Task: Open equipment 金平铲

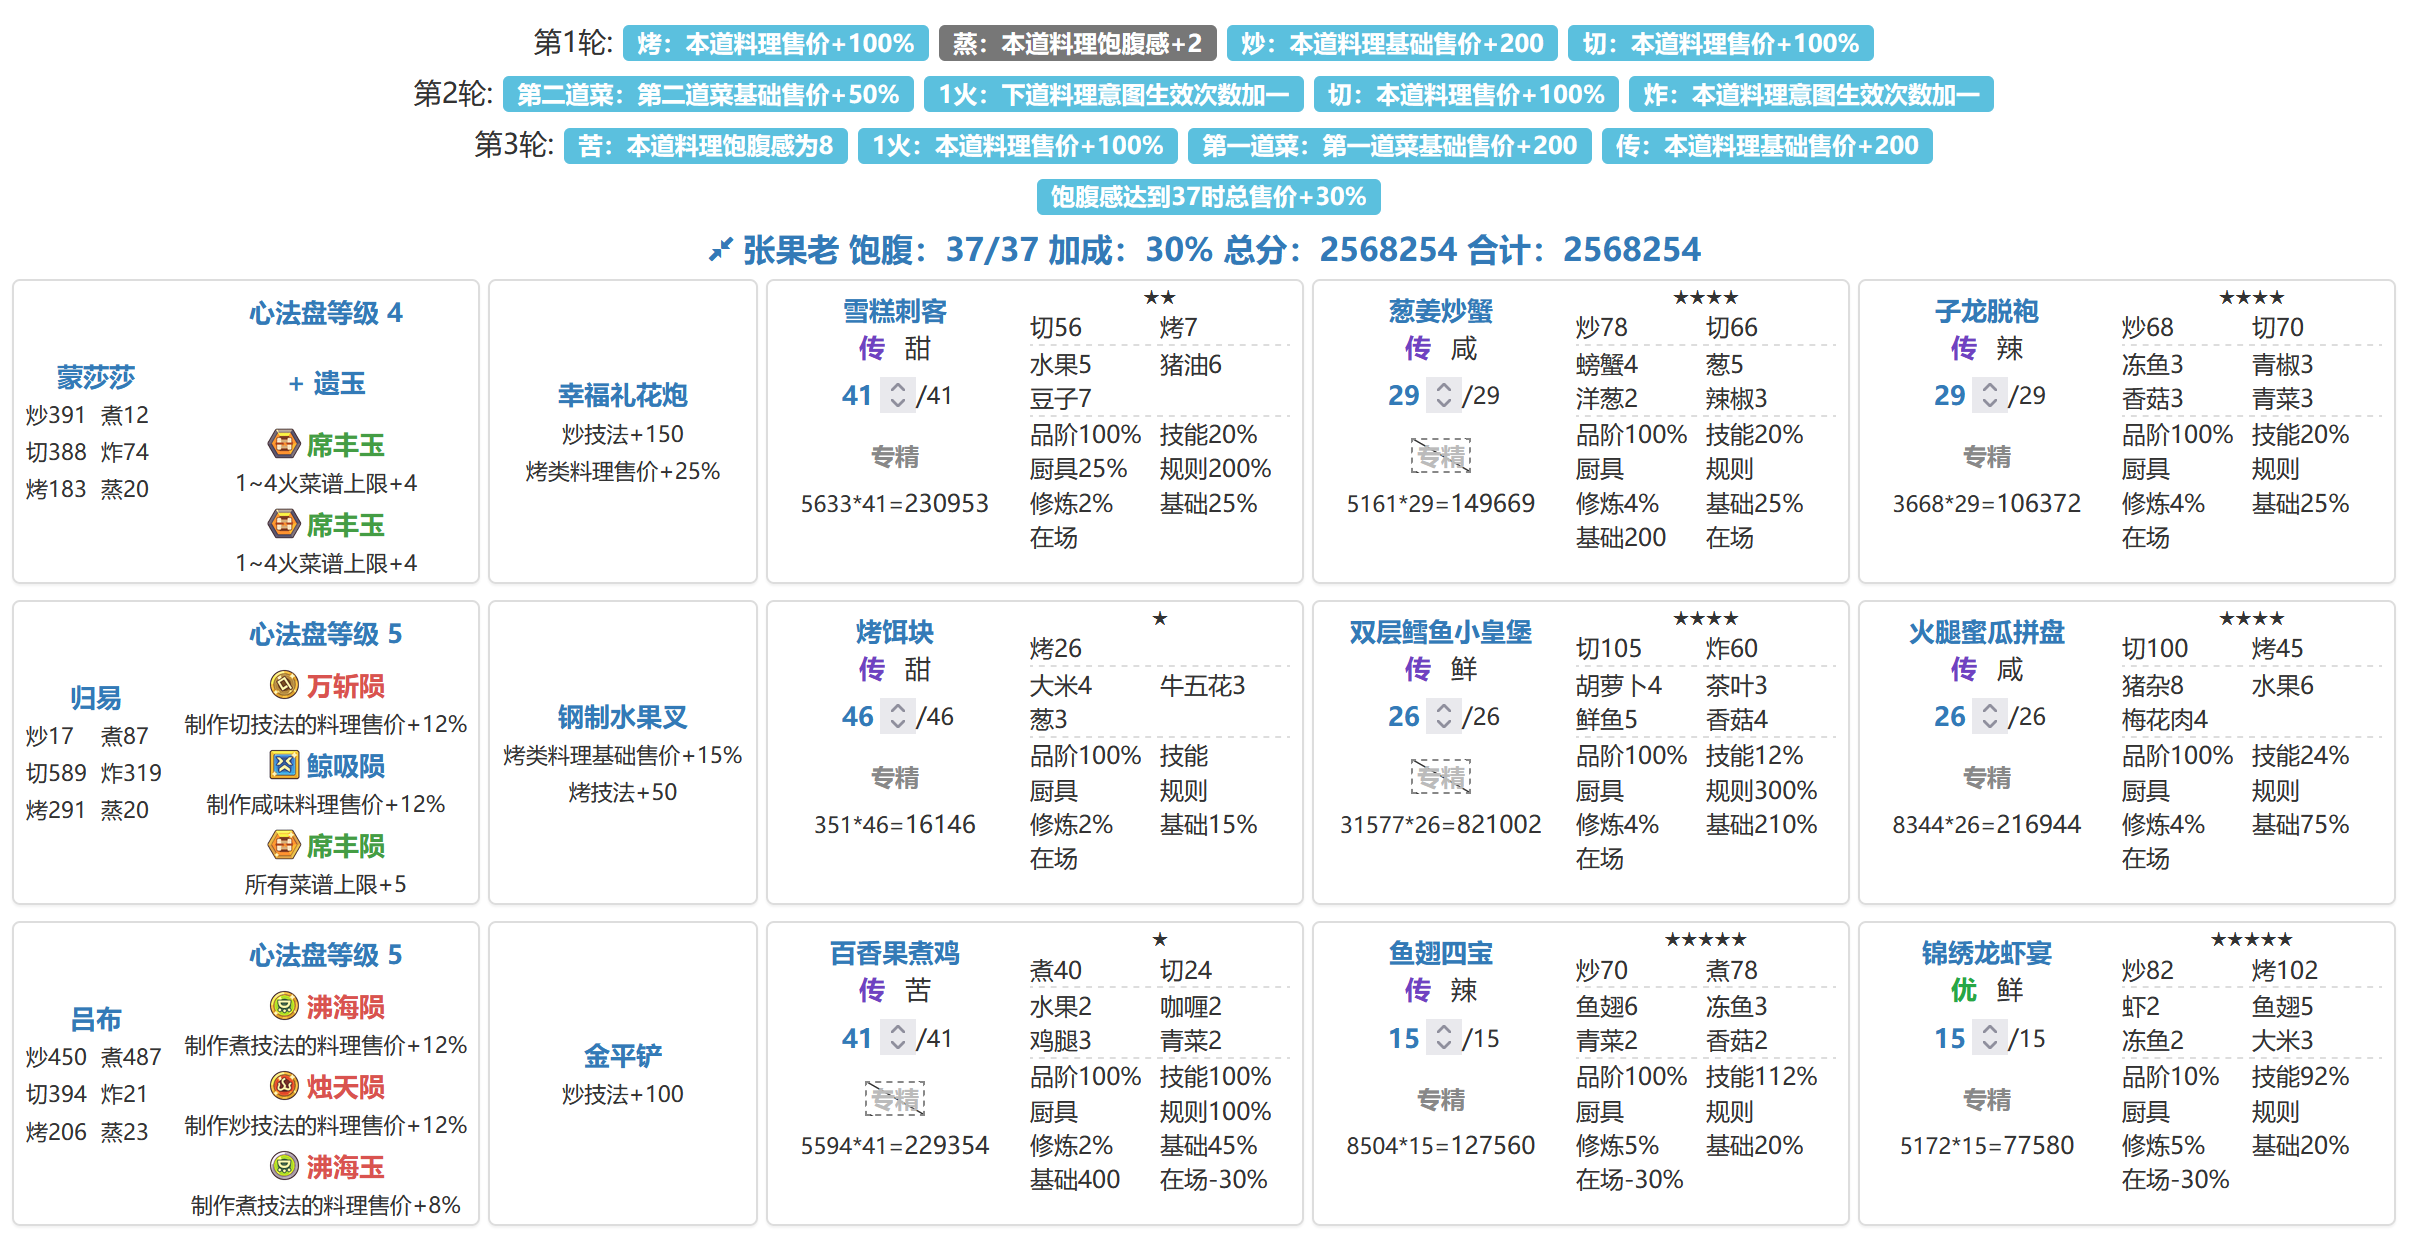Action: point(622,1056)
